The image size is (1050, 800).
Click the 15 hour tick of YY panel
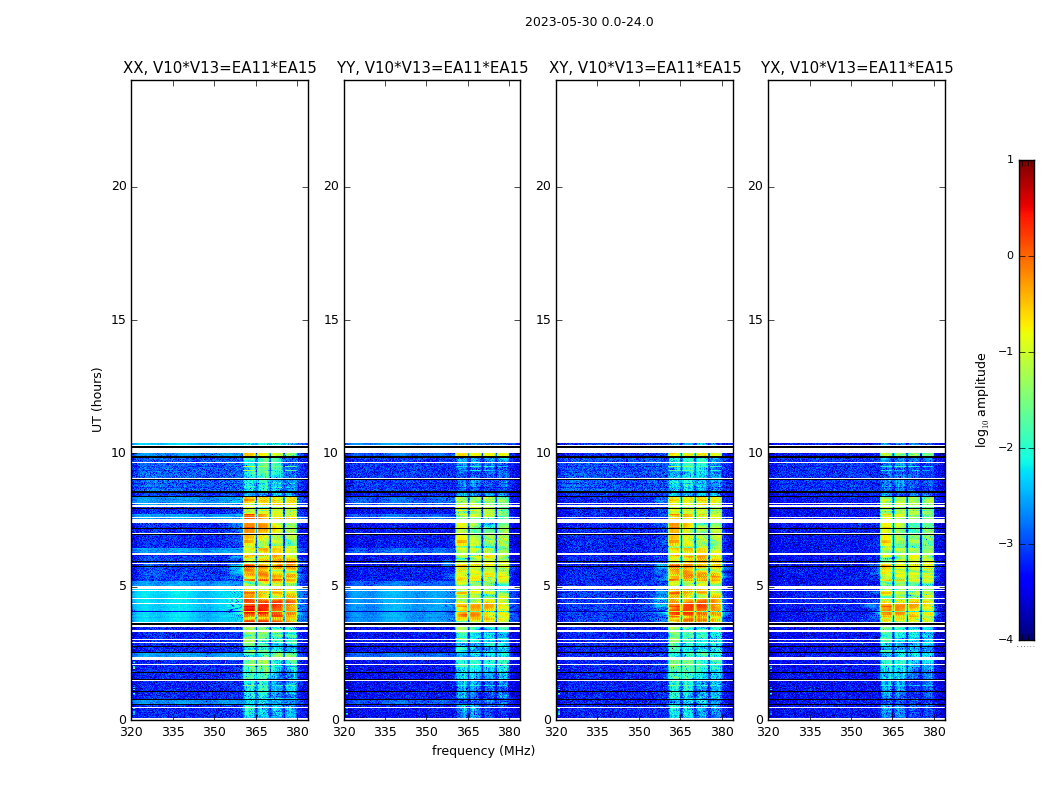pyautogui.click(x=331, y=320)
